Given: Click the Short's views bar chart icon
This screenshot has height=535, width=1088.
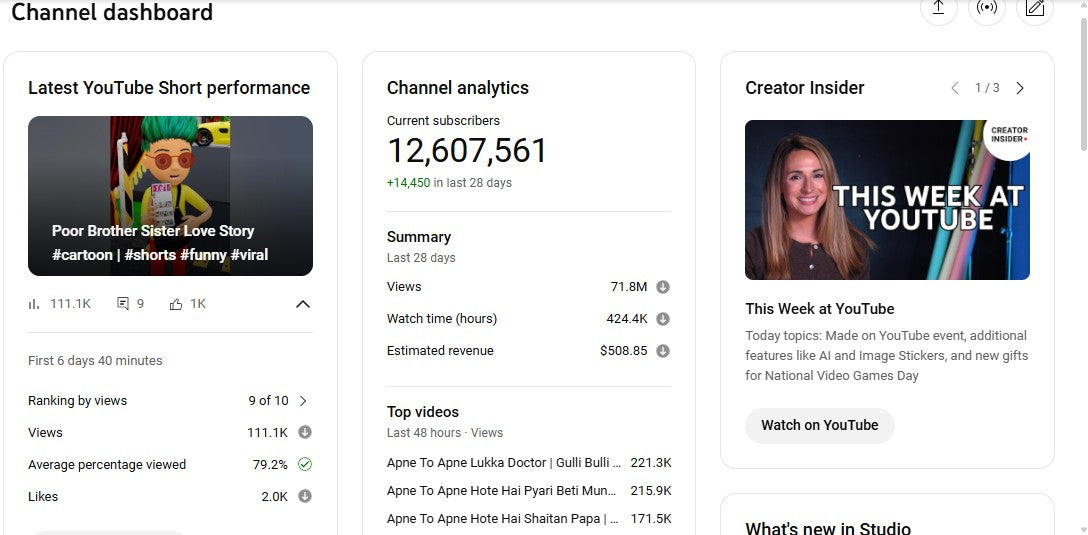Looking at the screenshot, I should click(x=35, y=304).
